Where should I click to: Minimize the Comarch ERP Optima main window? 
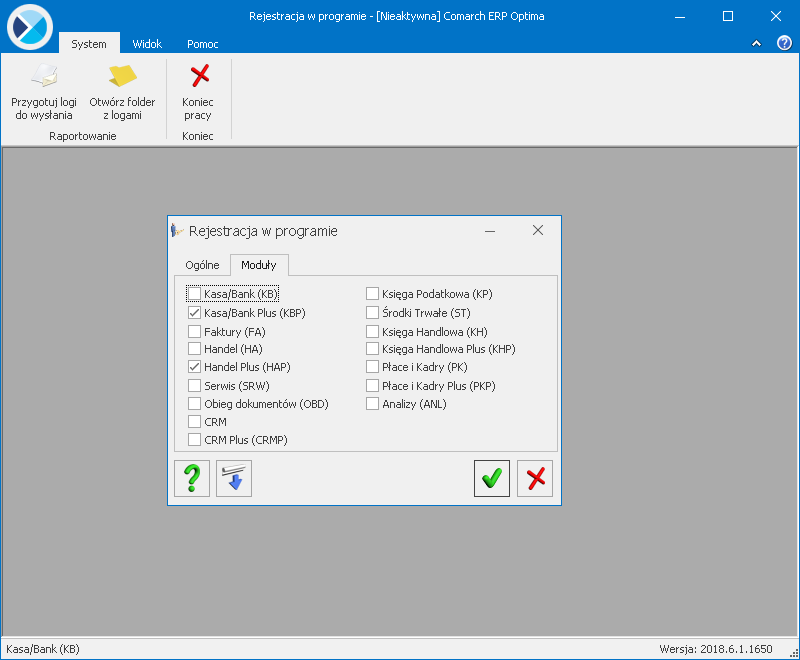(x=680, y=16)
